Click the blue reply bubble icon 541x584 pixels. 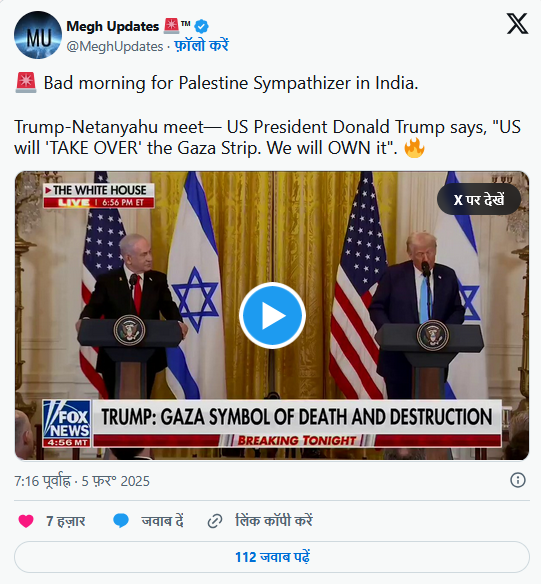121,521
